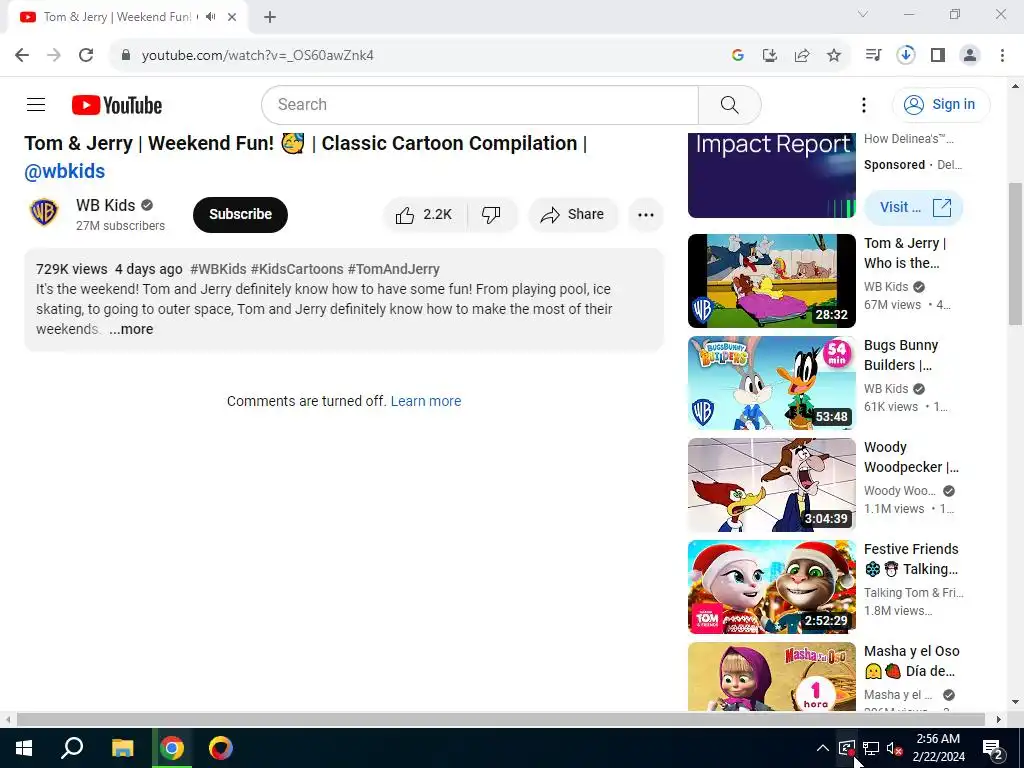Close the Tom & Jerry tab
This screenshot has width=1024, height=768.
232,17
